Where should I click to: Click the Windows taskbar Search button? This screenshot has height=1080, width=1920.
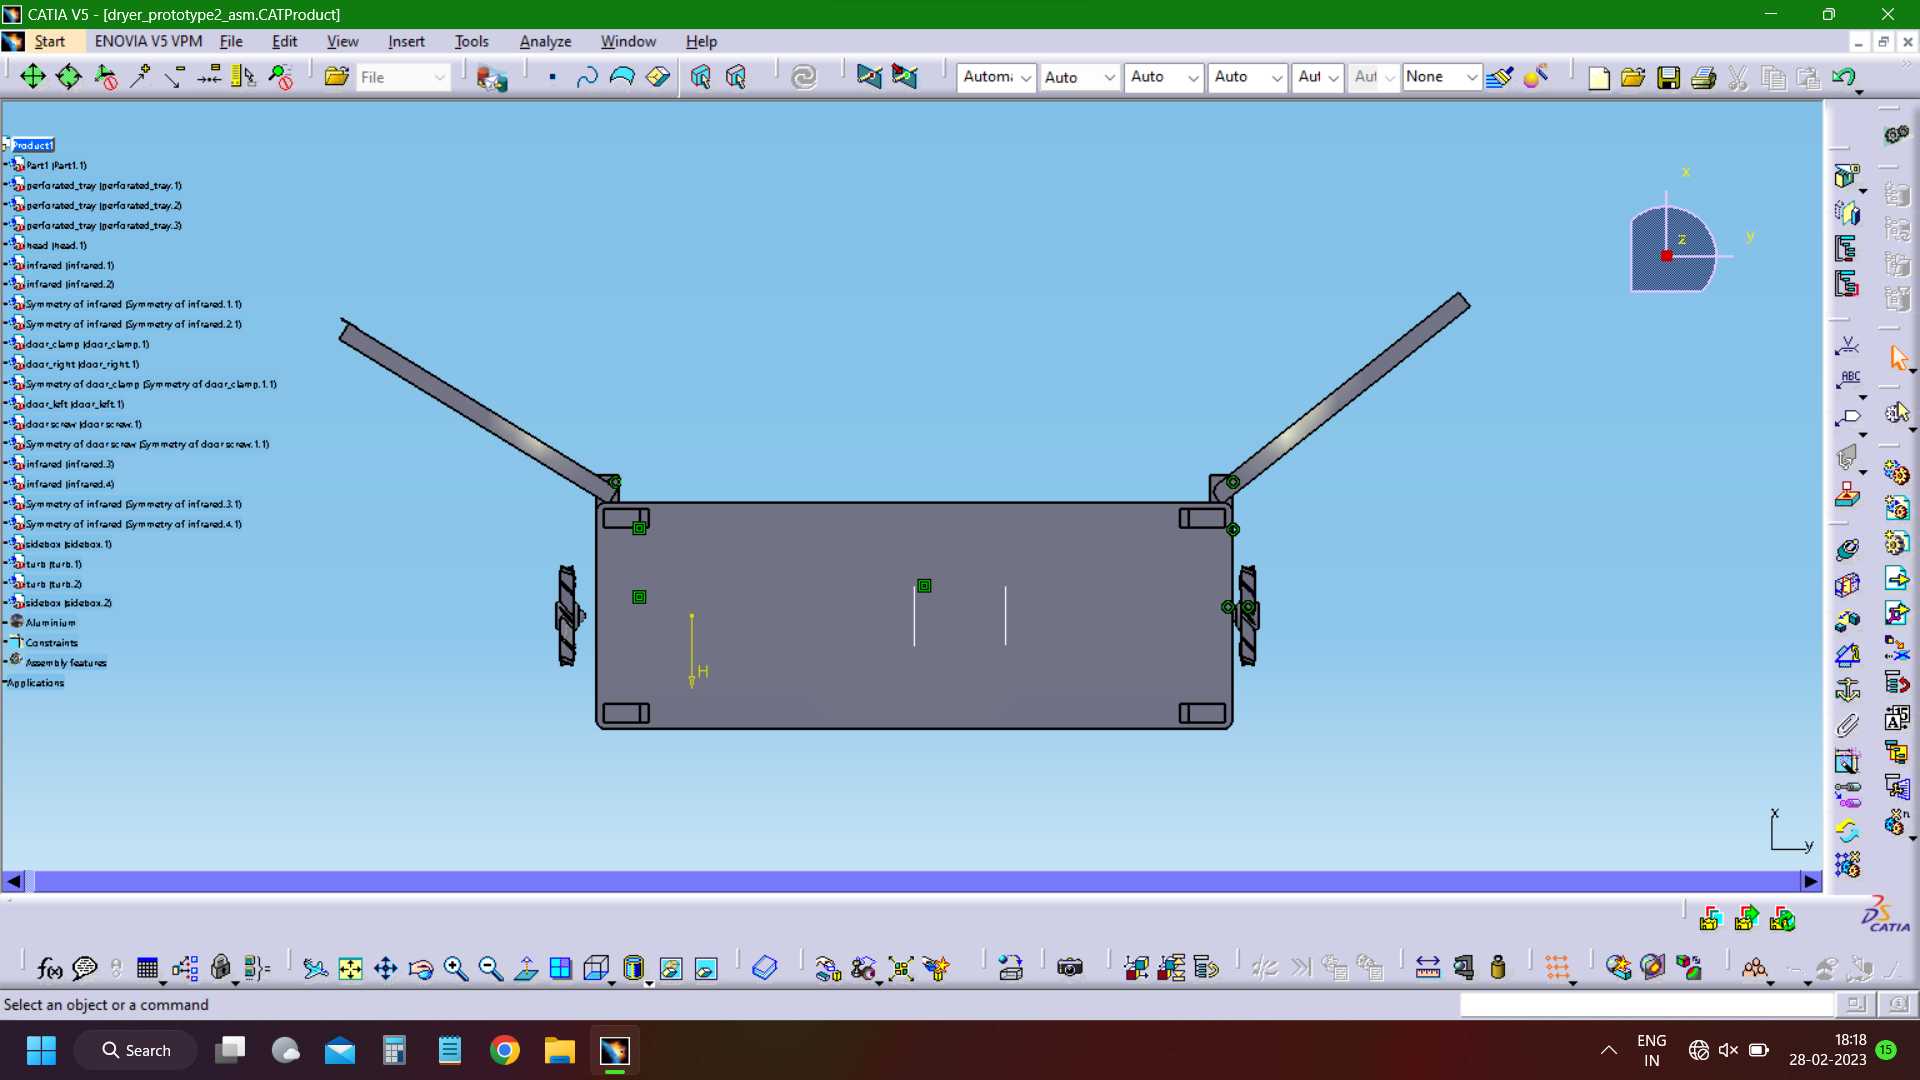[x=136, y=1050]
